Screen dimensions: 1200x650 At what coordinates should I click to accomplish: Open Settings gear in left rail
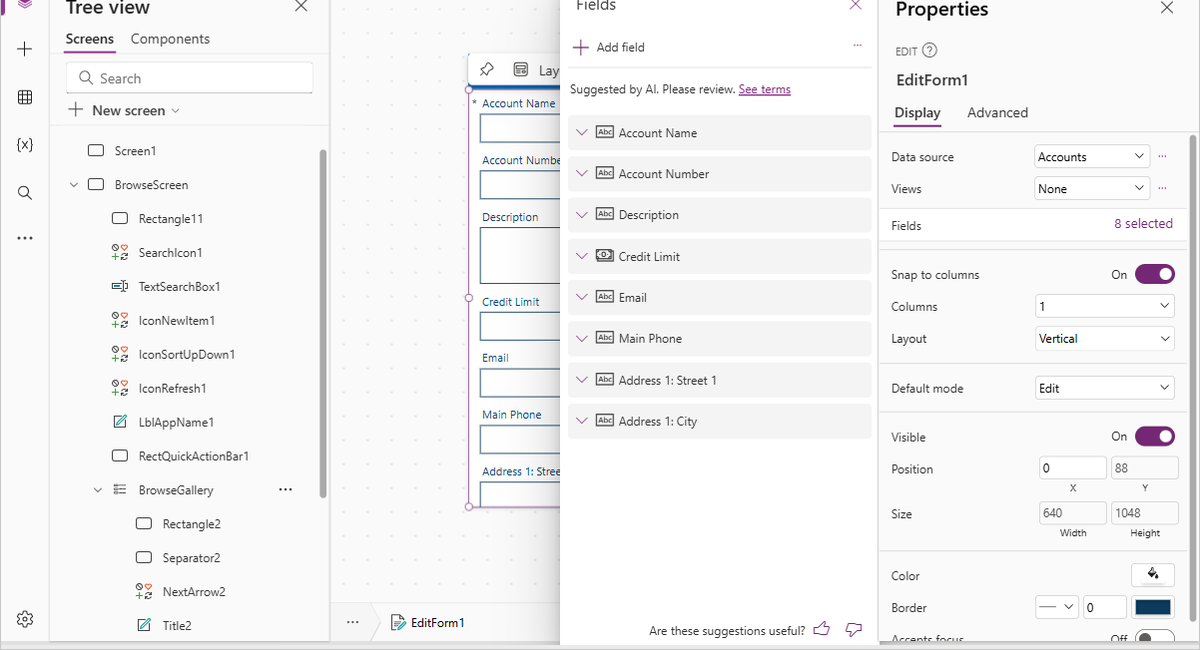pos(25,619)
